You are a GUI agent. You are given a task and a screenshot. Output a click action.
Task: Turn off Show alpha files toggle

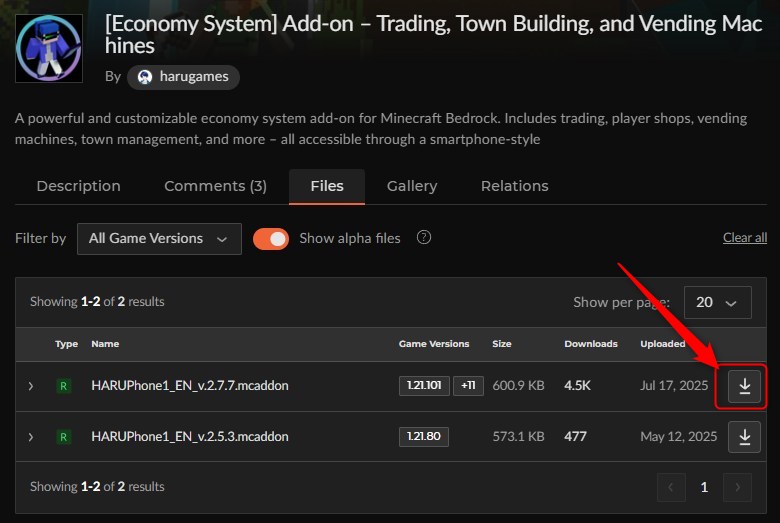click(x=271, y=239)
